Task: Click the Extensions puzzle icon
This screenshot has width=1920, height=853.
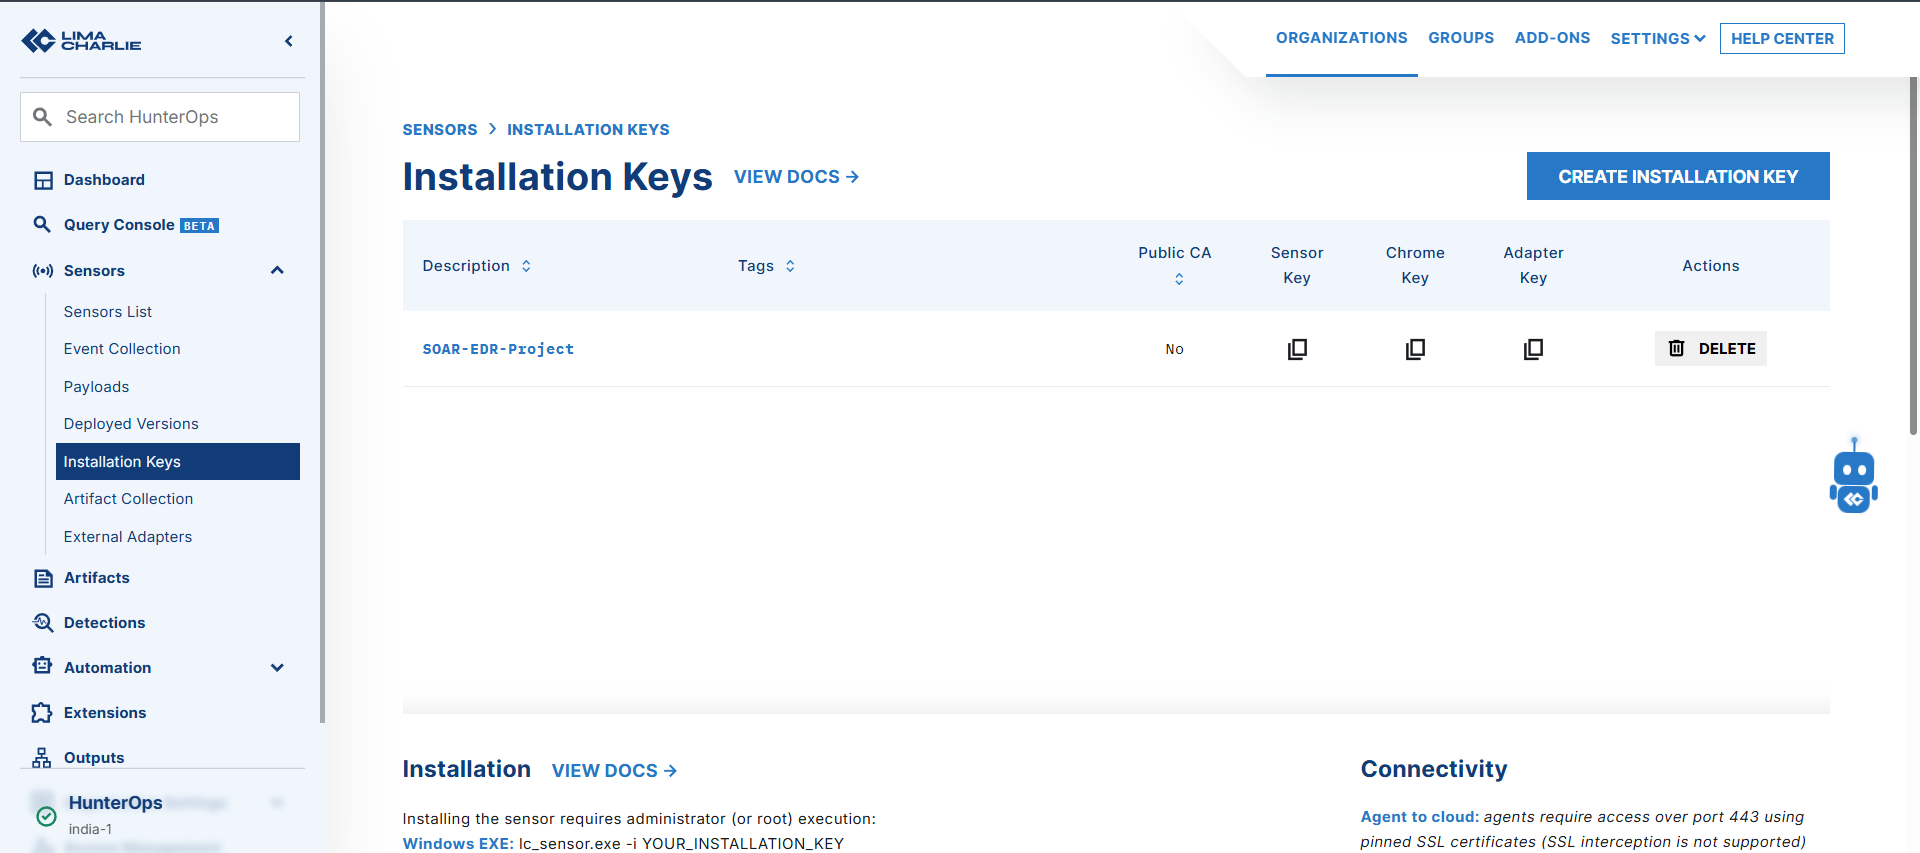Action: click(42, 713)
